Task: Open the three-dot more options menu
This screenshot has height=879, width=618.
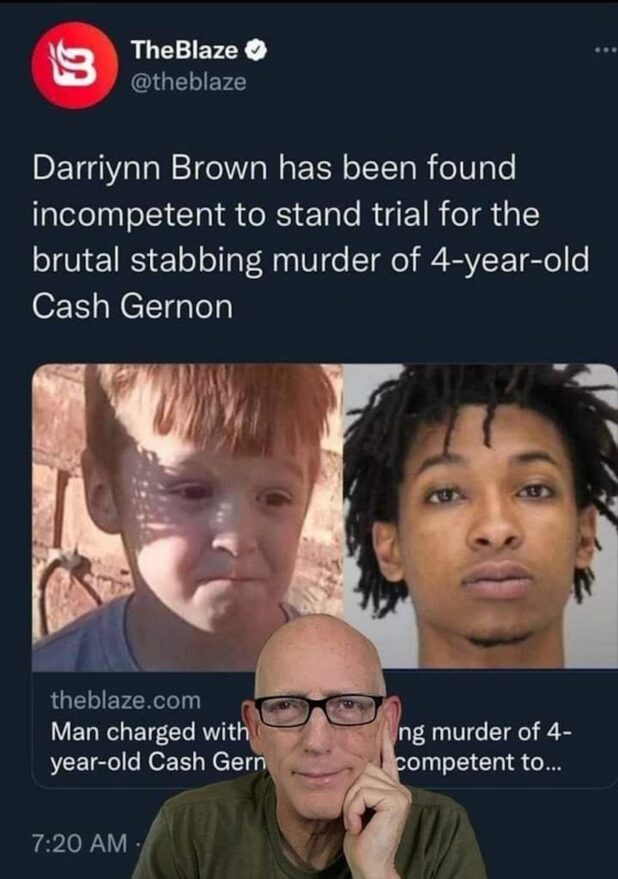Action: tap(606, 51)
